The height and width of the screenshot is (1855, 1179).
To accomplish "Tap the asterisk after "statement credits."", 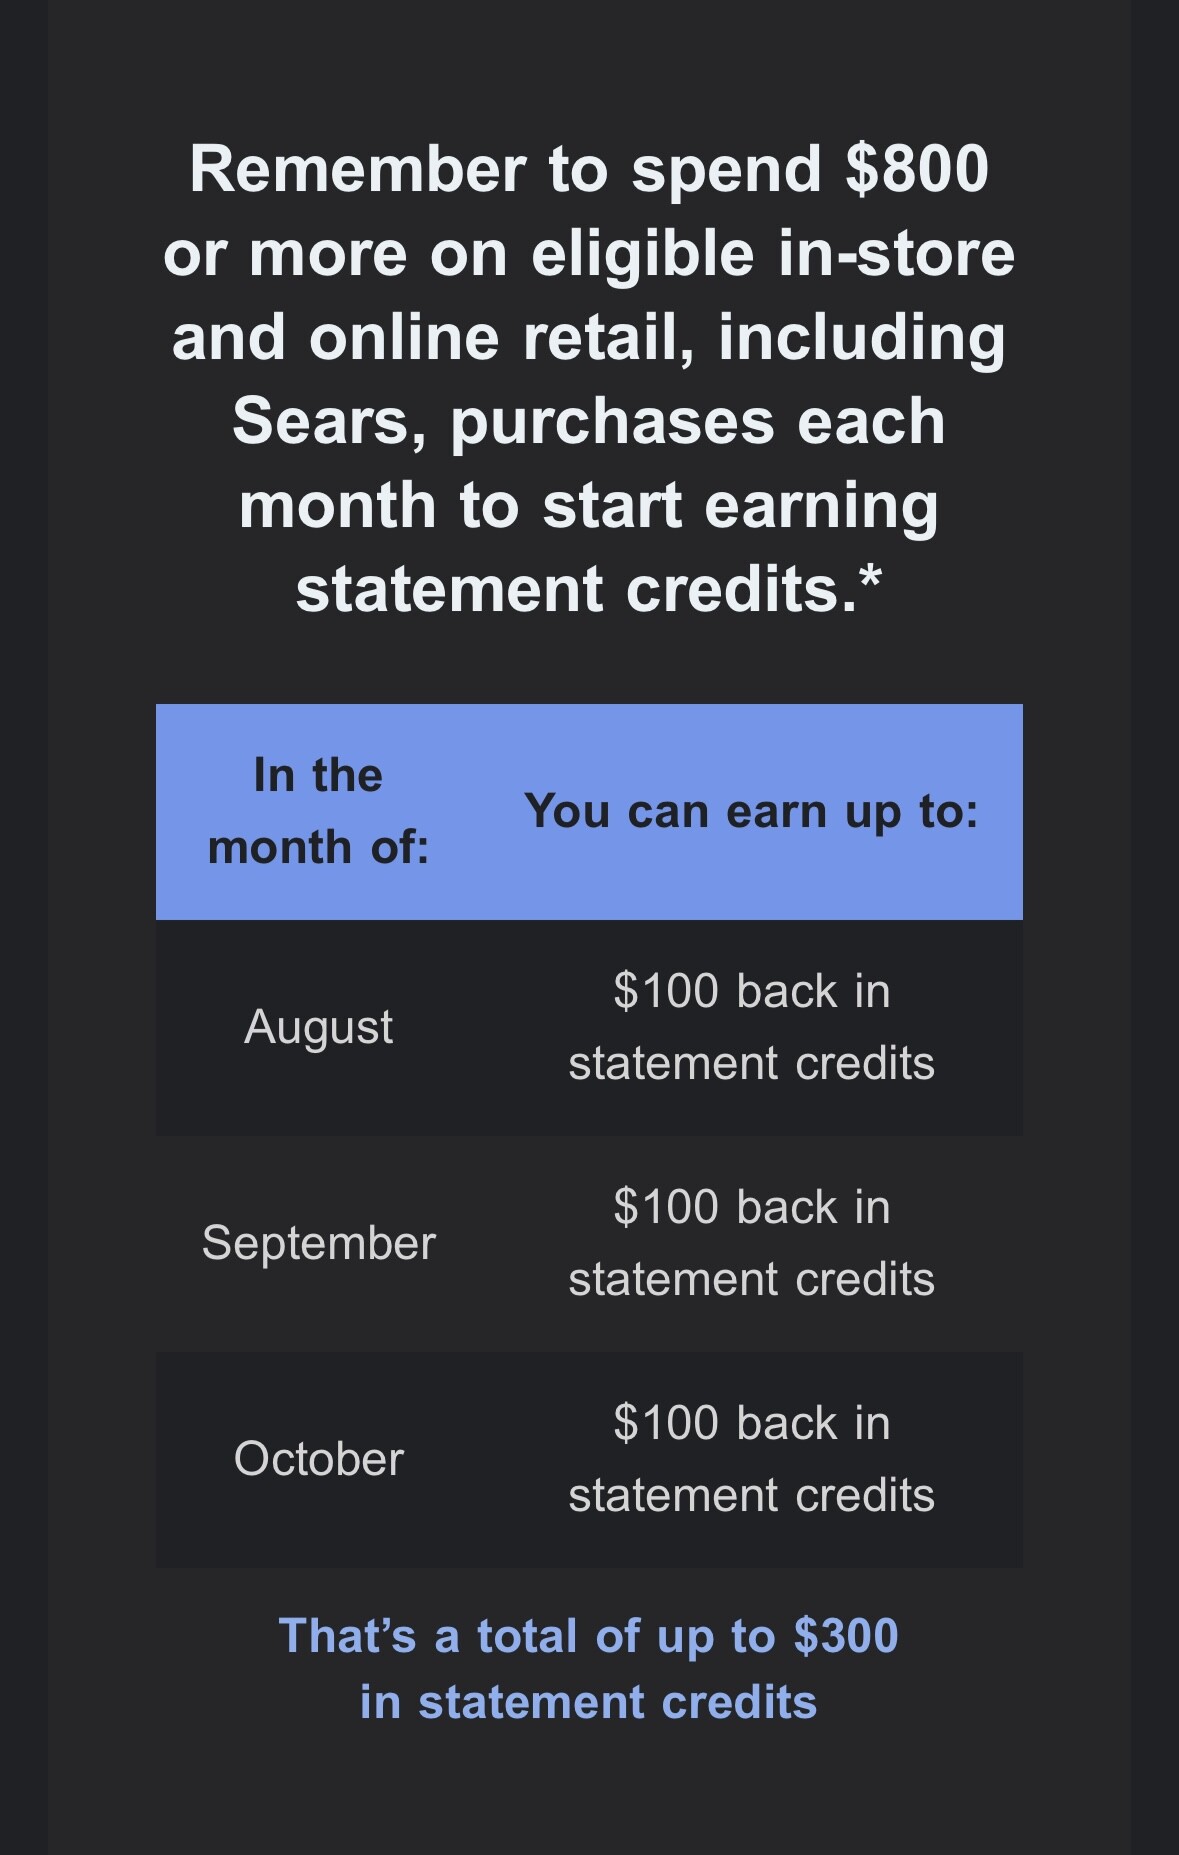I will (870, 580).
